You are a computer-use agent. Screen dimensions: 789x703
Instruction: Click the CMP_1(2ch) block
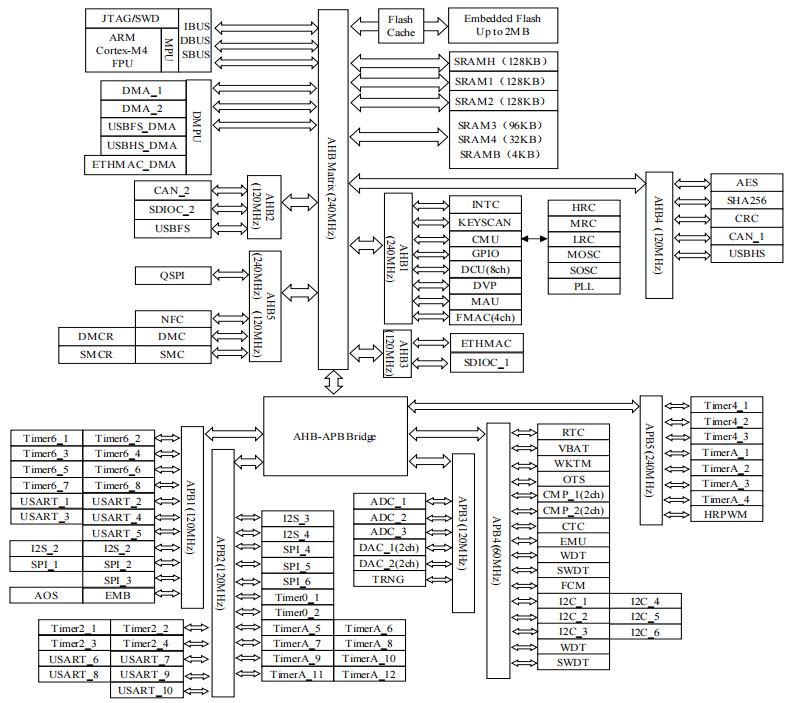tap(573, 495)
